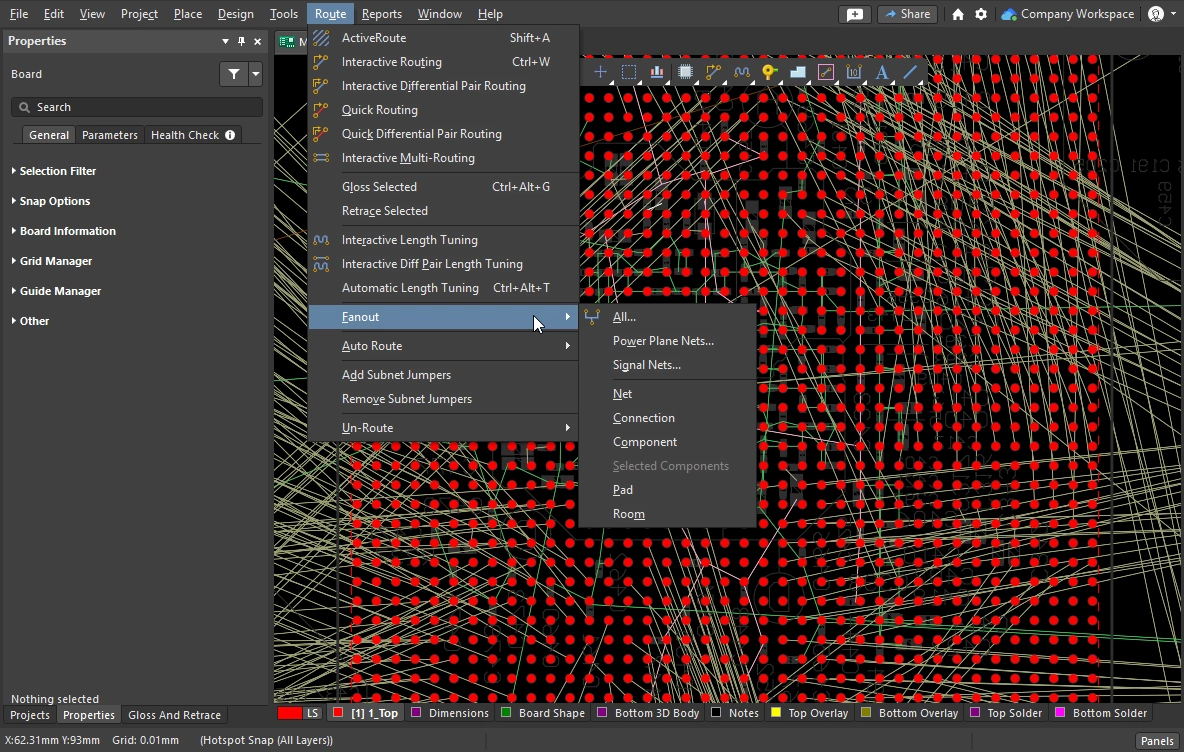
Task: Choose Signal Nets from Fanout submenu
Action: [646, 365]
